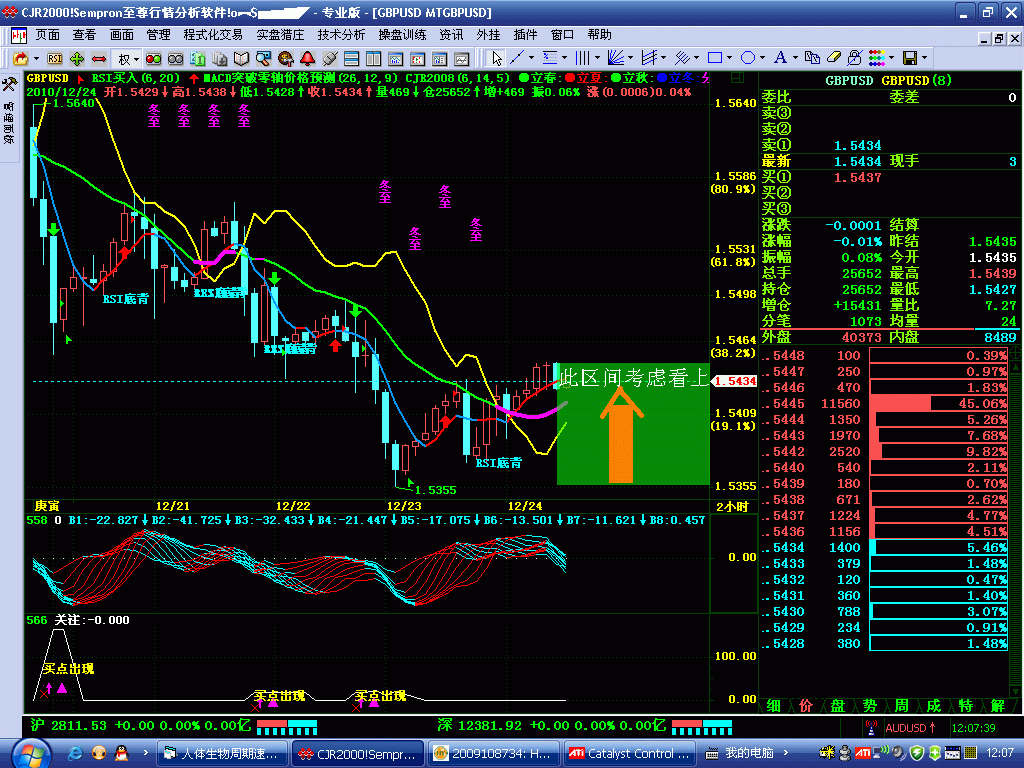
Task: Click the application chart icon left of 页面 menu
Action: click(18, 35)
